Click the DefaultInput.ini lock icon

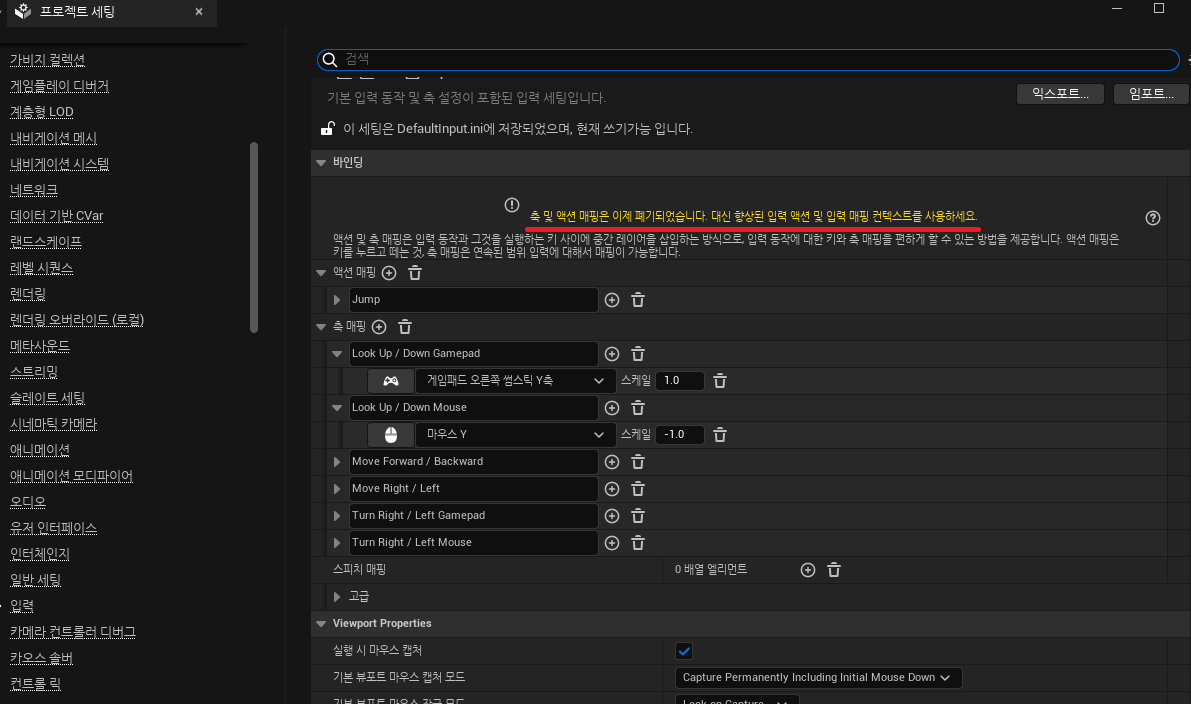pos(327,128)
